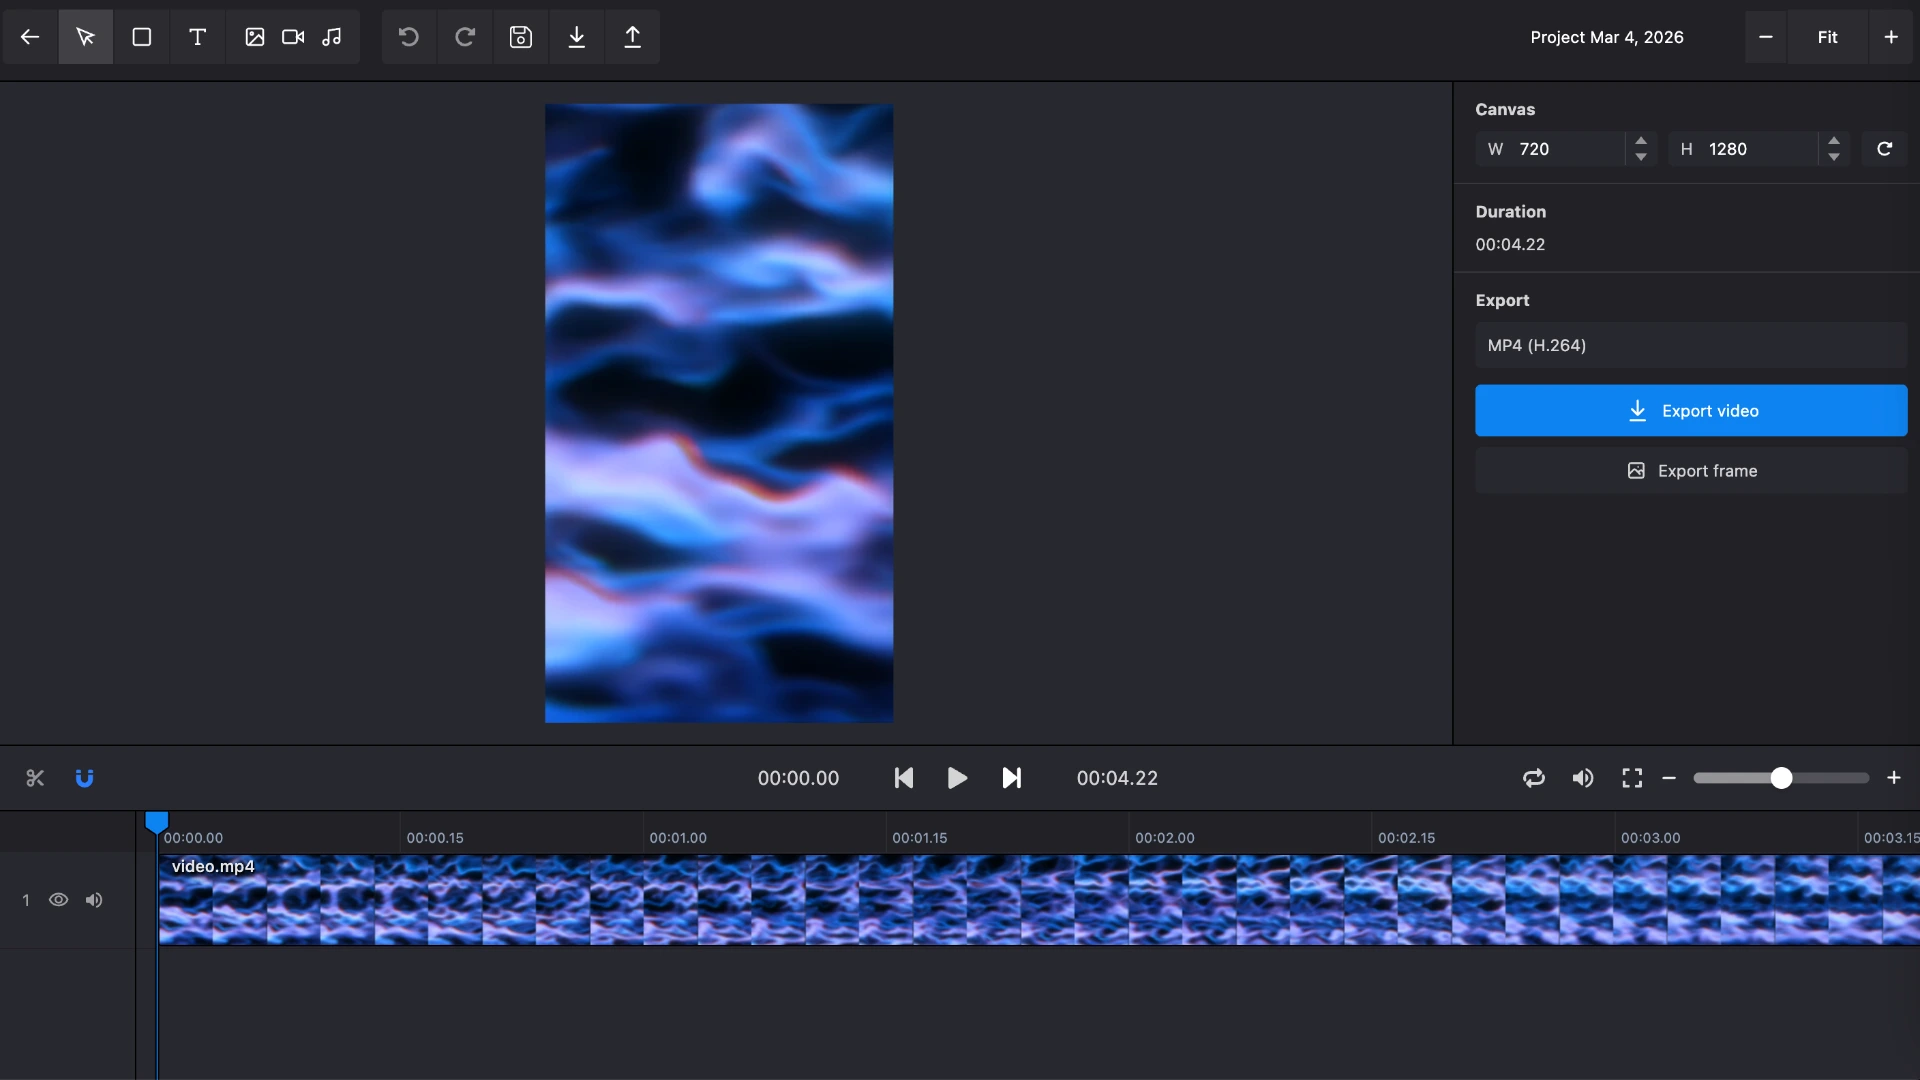Open the Fit zoom menu
Viewport: 1920px width, 1080px height.
coord(1827,37)
